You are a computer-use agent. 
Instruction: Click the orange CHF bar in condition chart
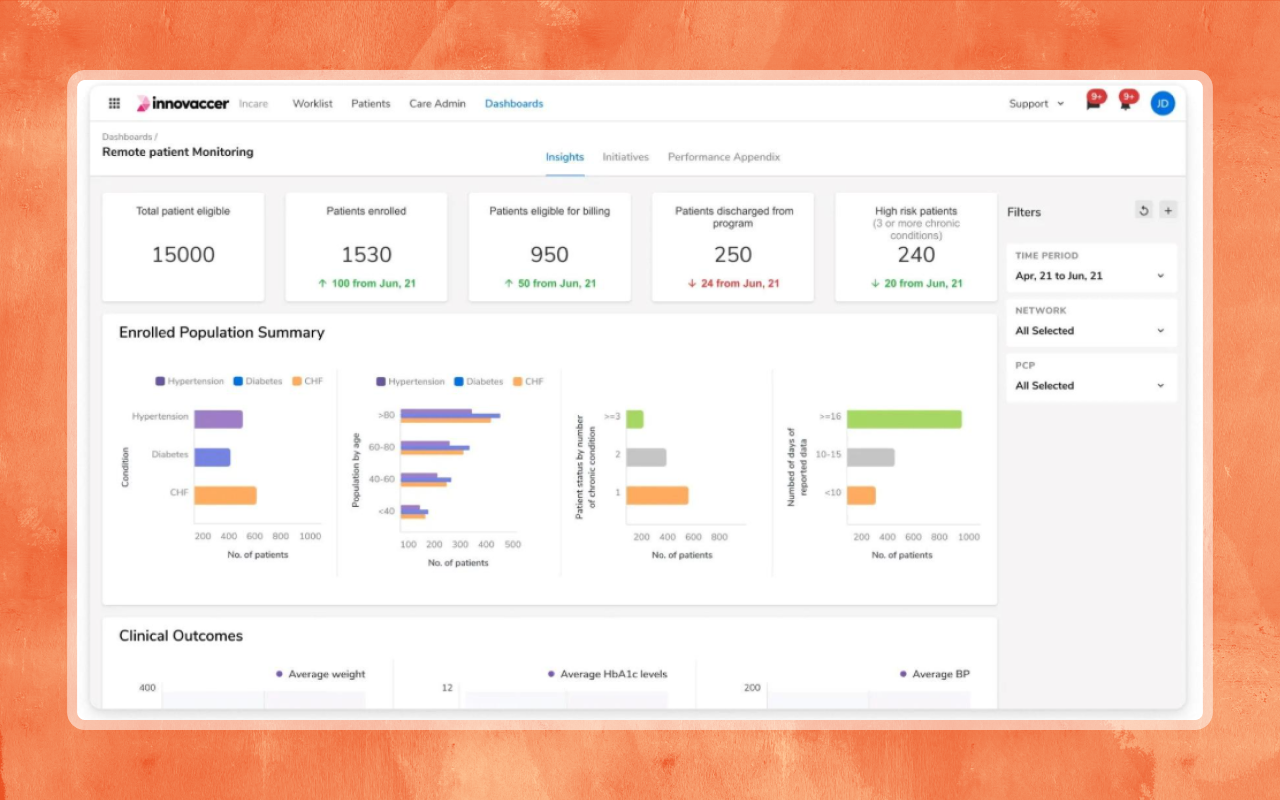tap(225, 495)
